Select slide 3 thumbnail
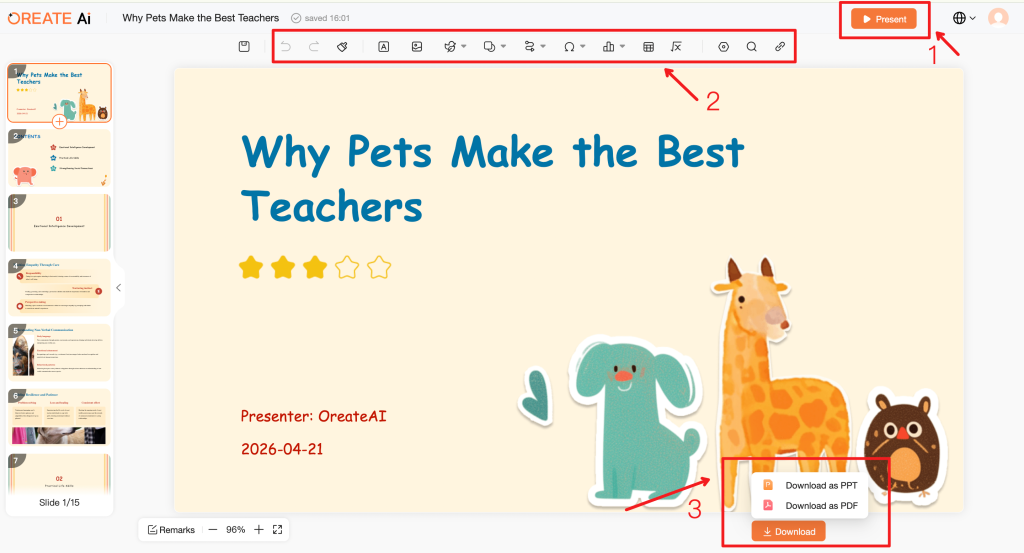 [59, 223]
